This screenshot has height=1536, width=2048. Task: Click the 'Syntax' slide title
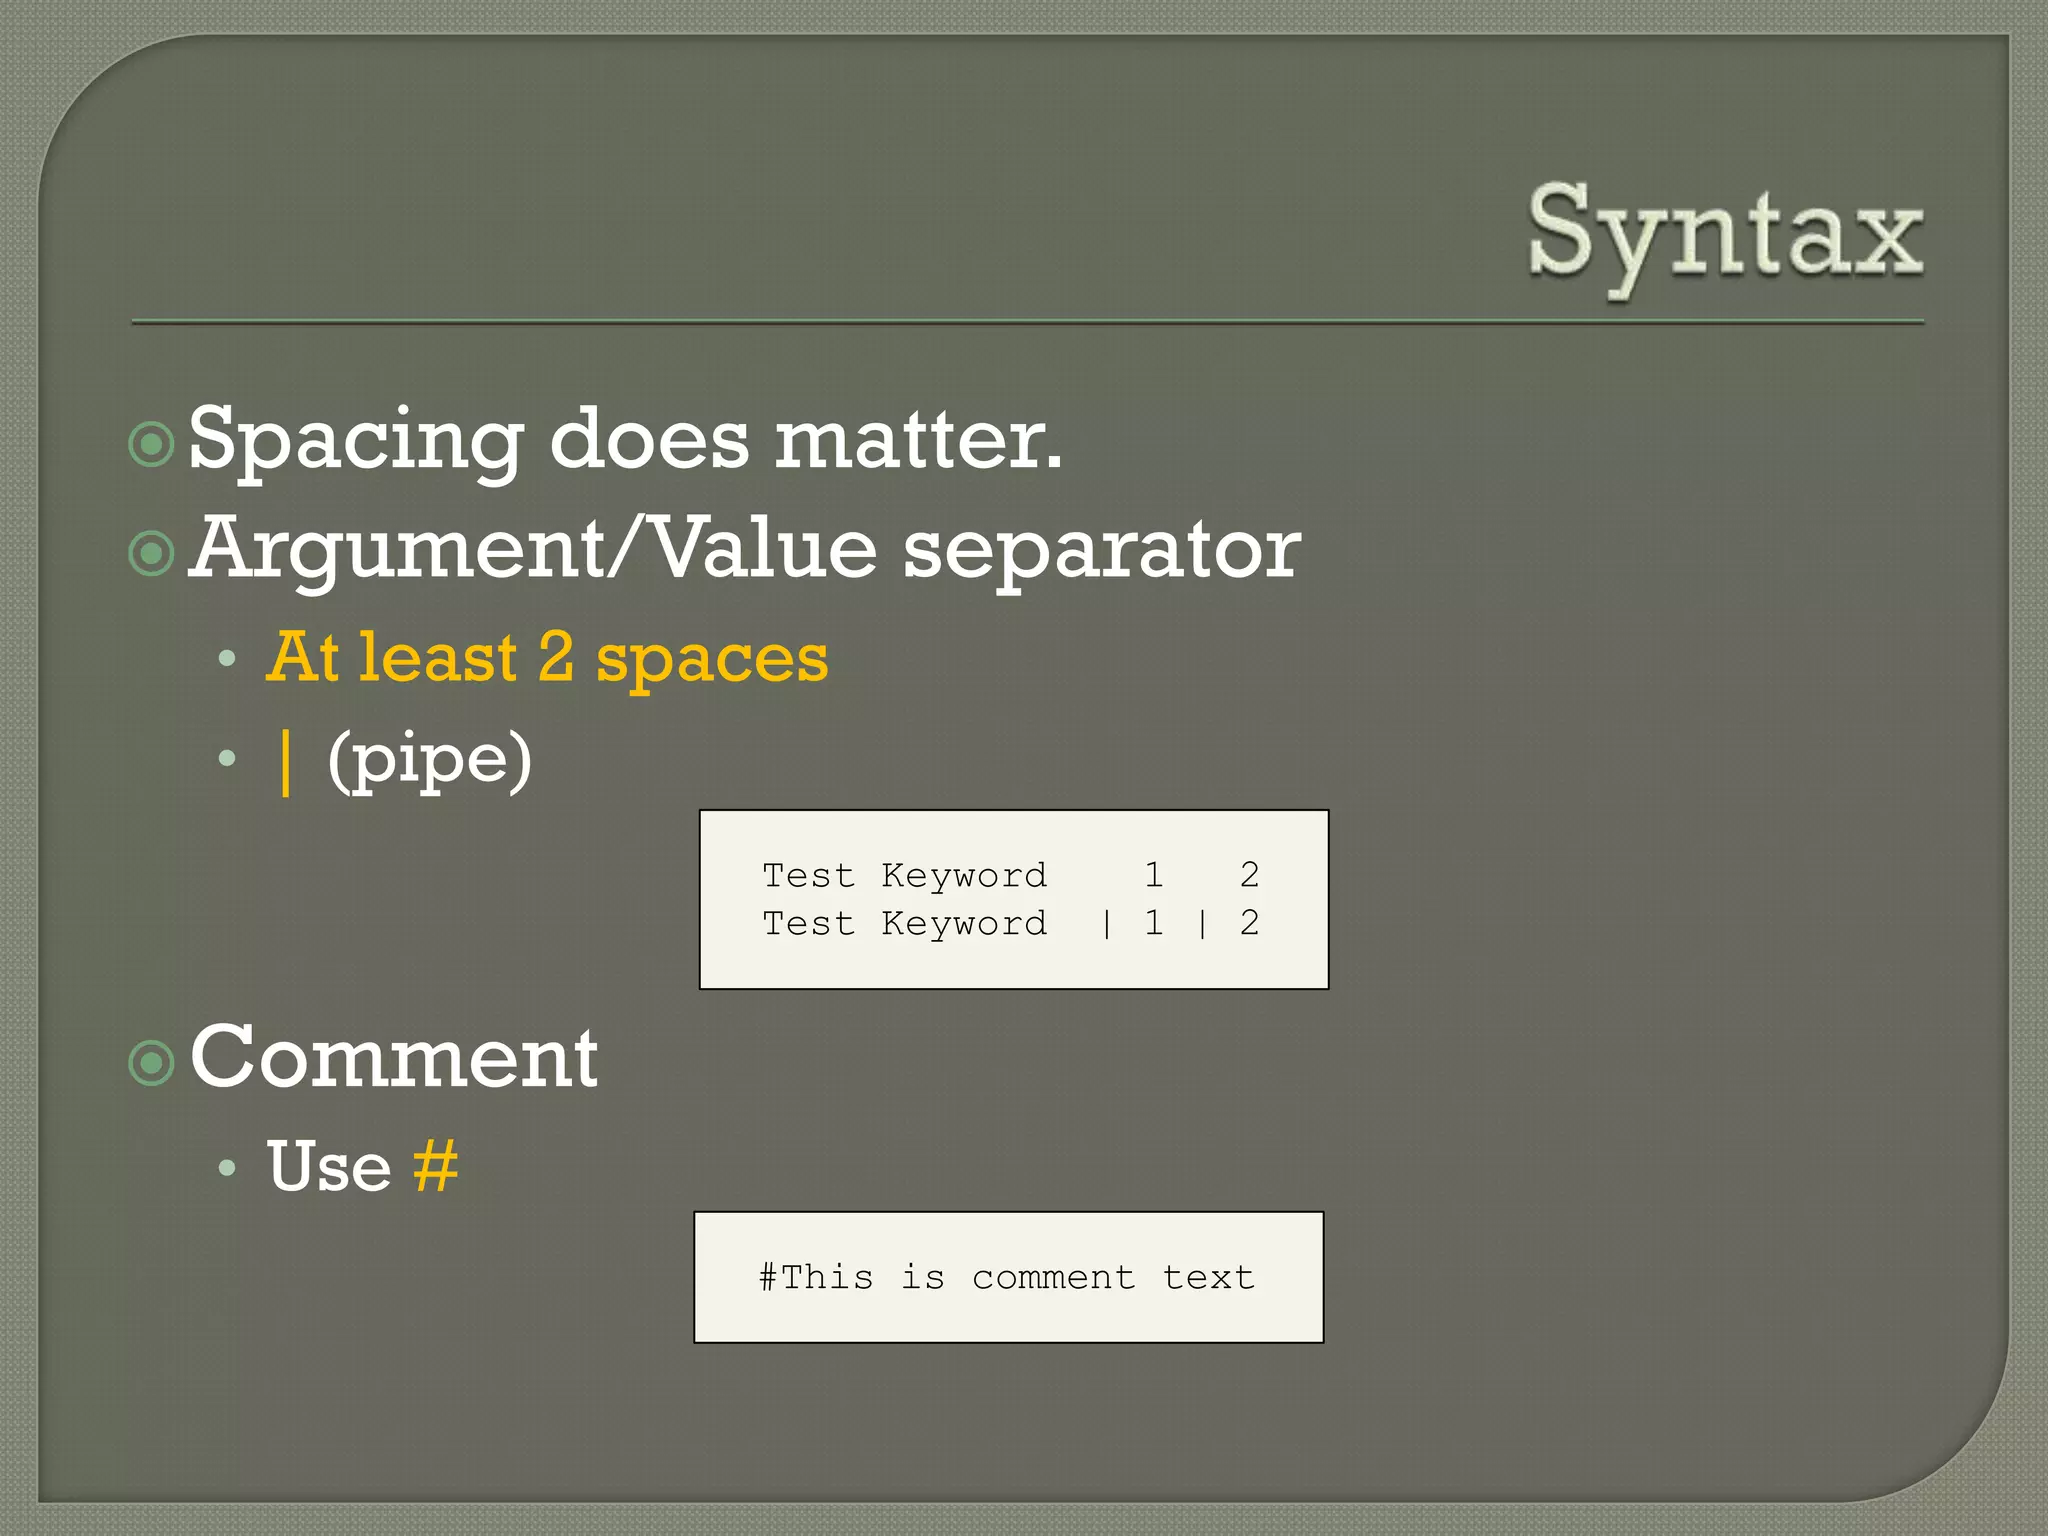(x=1724, y=235)
